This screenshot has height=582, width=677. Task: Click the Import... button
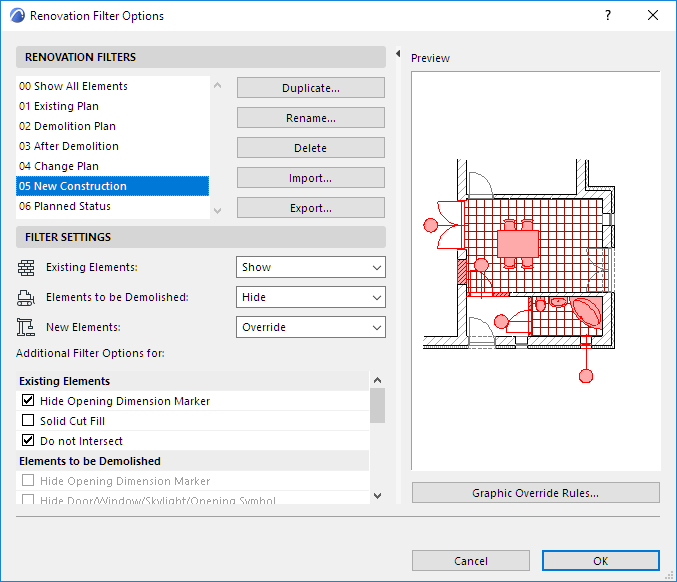tap(311, 178)
